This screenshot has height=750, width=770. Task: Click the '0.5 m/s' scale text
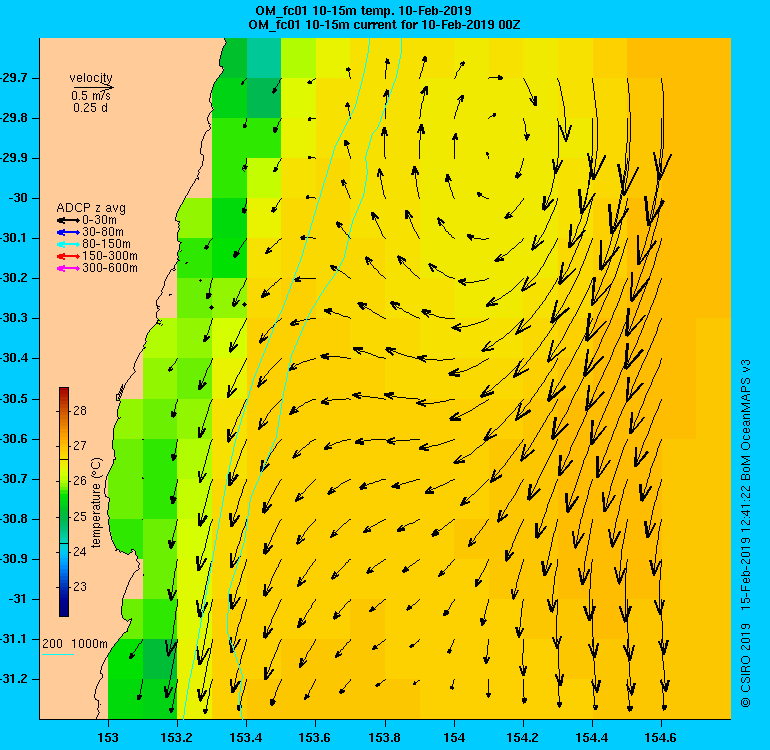91,96
